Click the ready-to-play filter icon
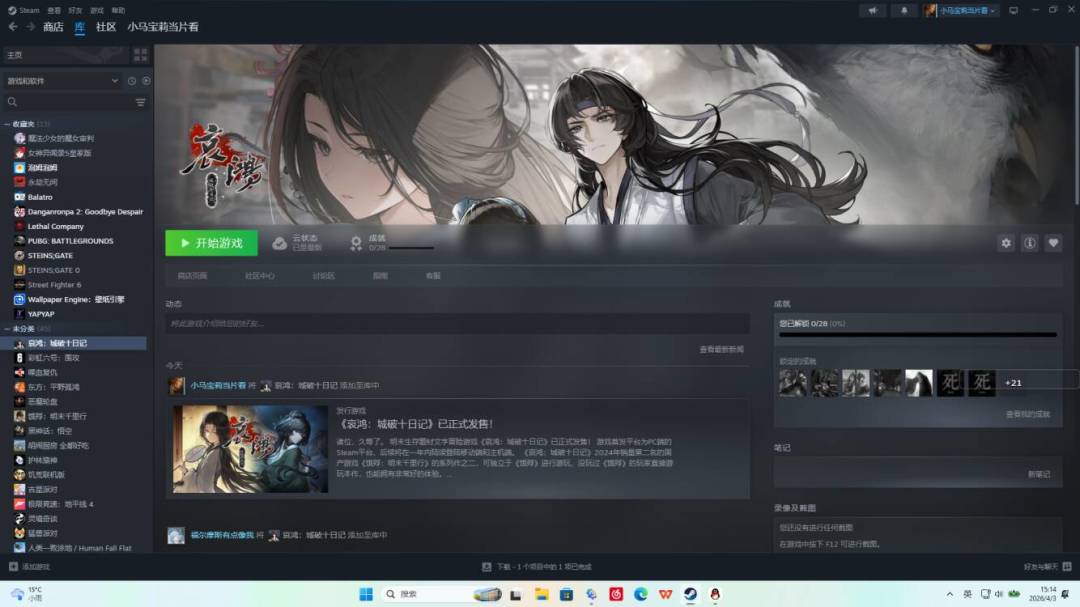Screen dimensions: 1080x607 tap(146, 81)
